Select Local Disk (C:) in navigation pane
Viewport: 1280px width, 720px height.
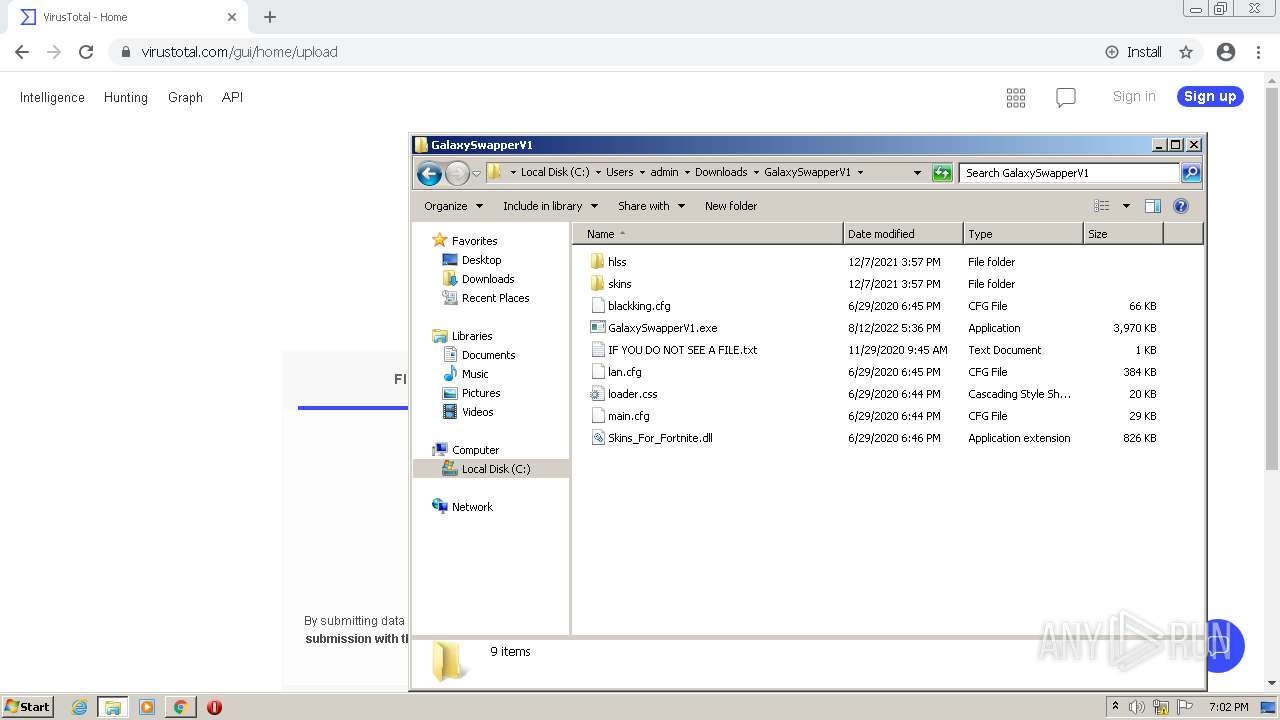pos(491,469)
